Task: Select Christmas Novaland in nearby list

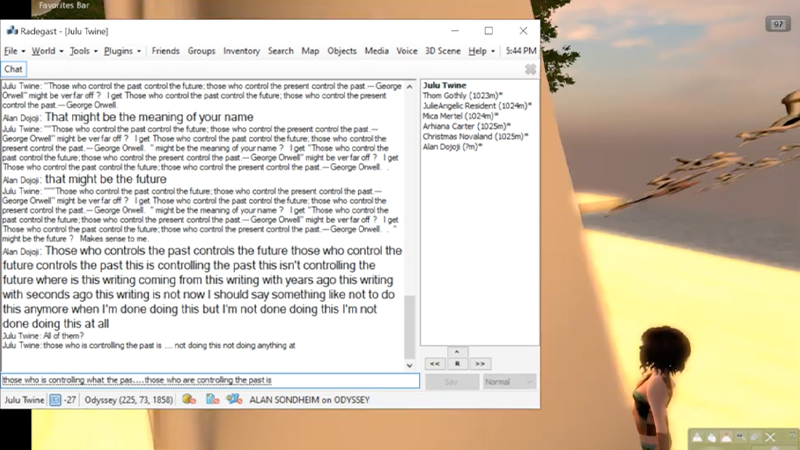Action: tap(475, 136)
